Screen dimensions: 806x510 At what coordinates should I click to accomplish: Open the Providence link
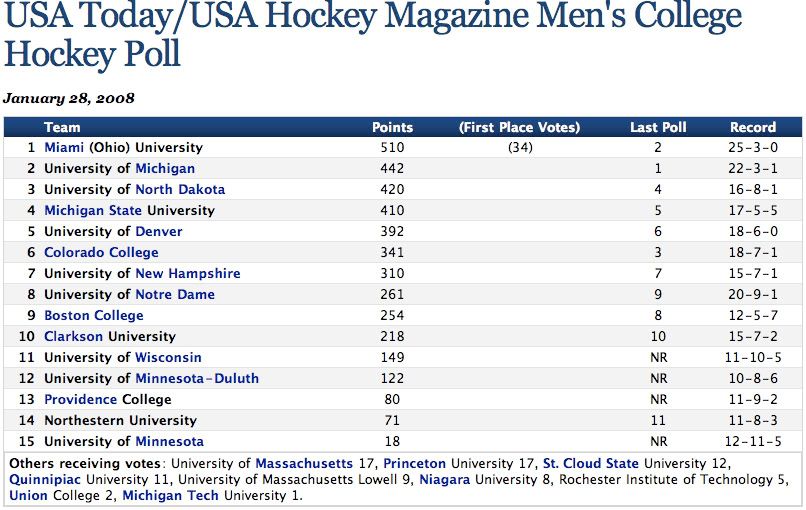click(x=80, y=400)
